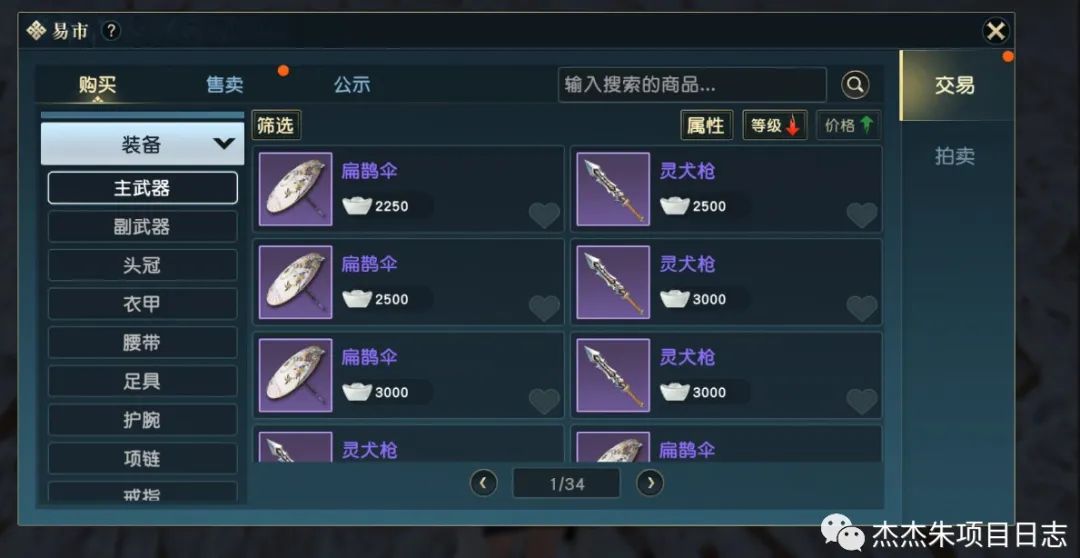Favorite the 扁鹊伞 priced 2250 with heart

tap(544, 215)
